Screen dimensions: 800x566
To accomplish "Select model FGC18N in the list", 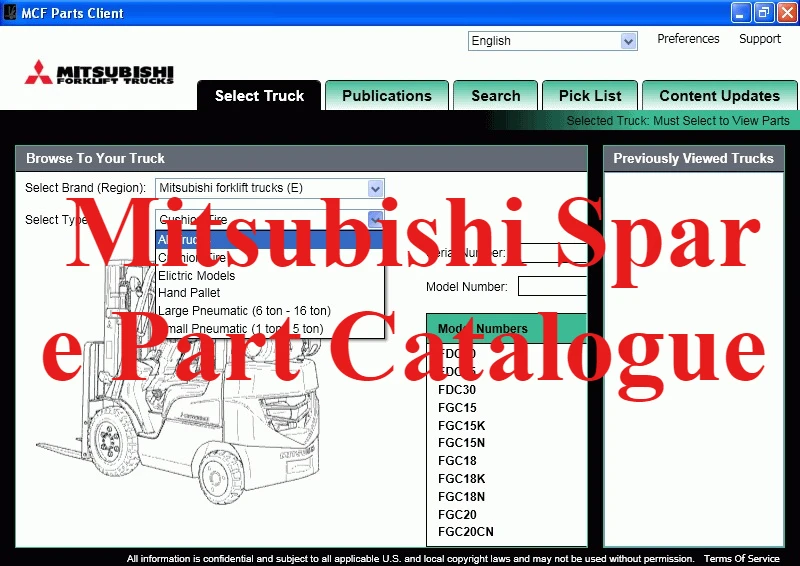I will click(461, 497).
